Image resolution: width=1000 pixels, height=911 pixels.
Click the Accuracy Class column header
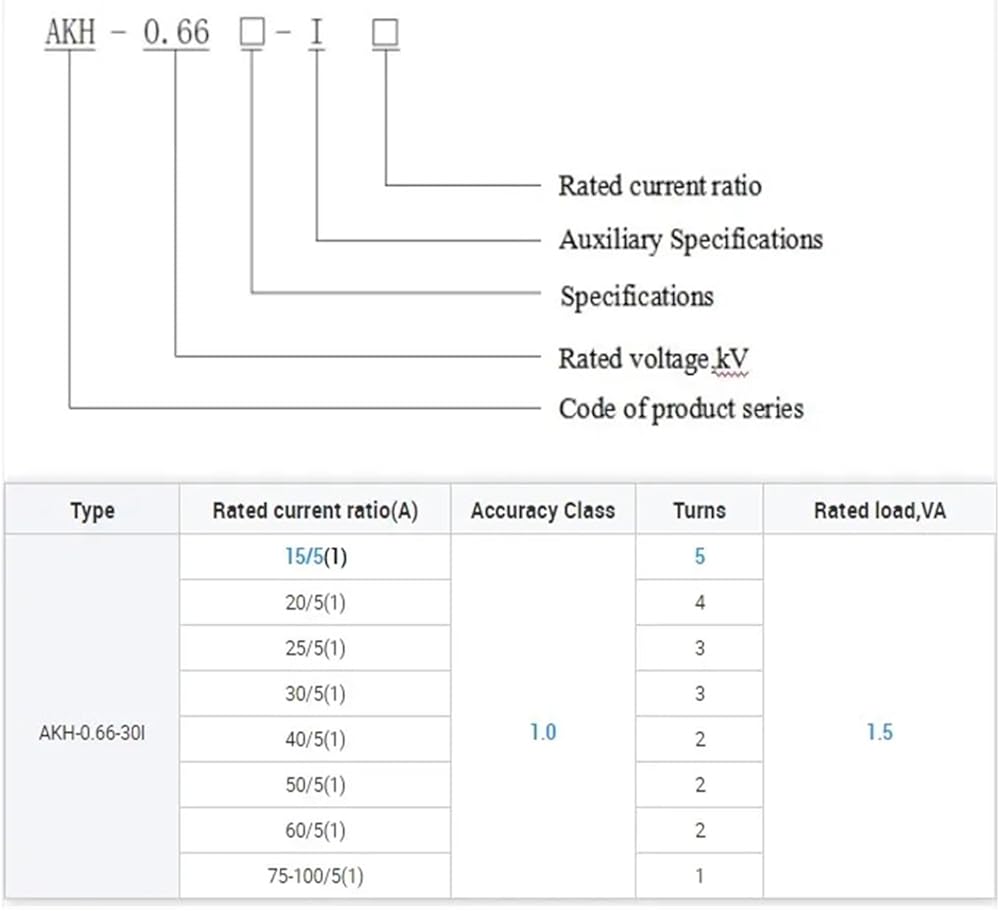coord(542,511)
